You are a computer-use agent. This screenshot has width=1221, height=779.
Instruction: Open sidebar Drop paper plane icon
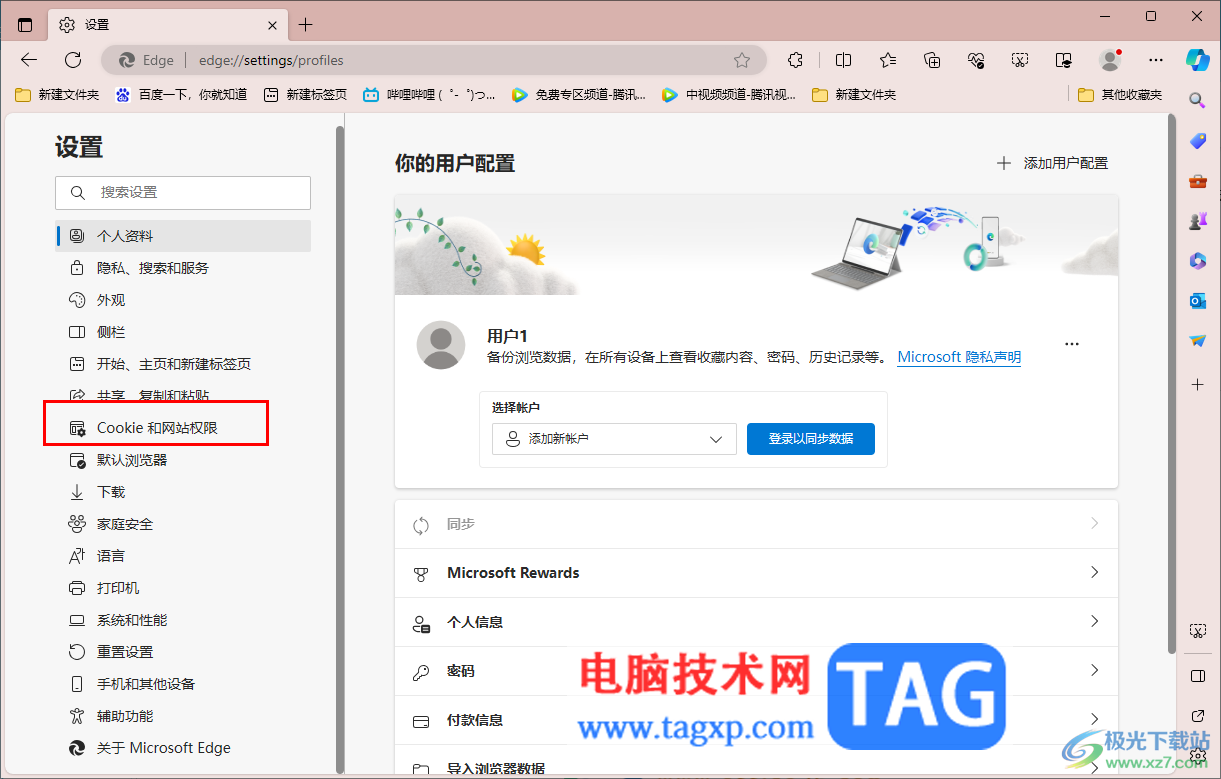[1197, 341]
